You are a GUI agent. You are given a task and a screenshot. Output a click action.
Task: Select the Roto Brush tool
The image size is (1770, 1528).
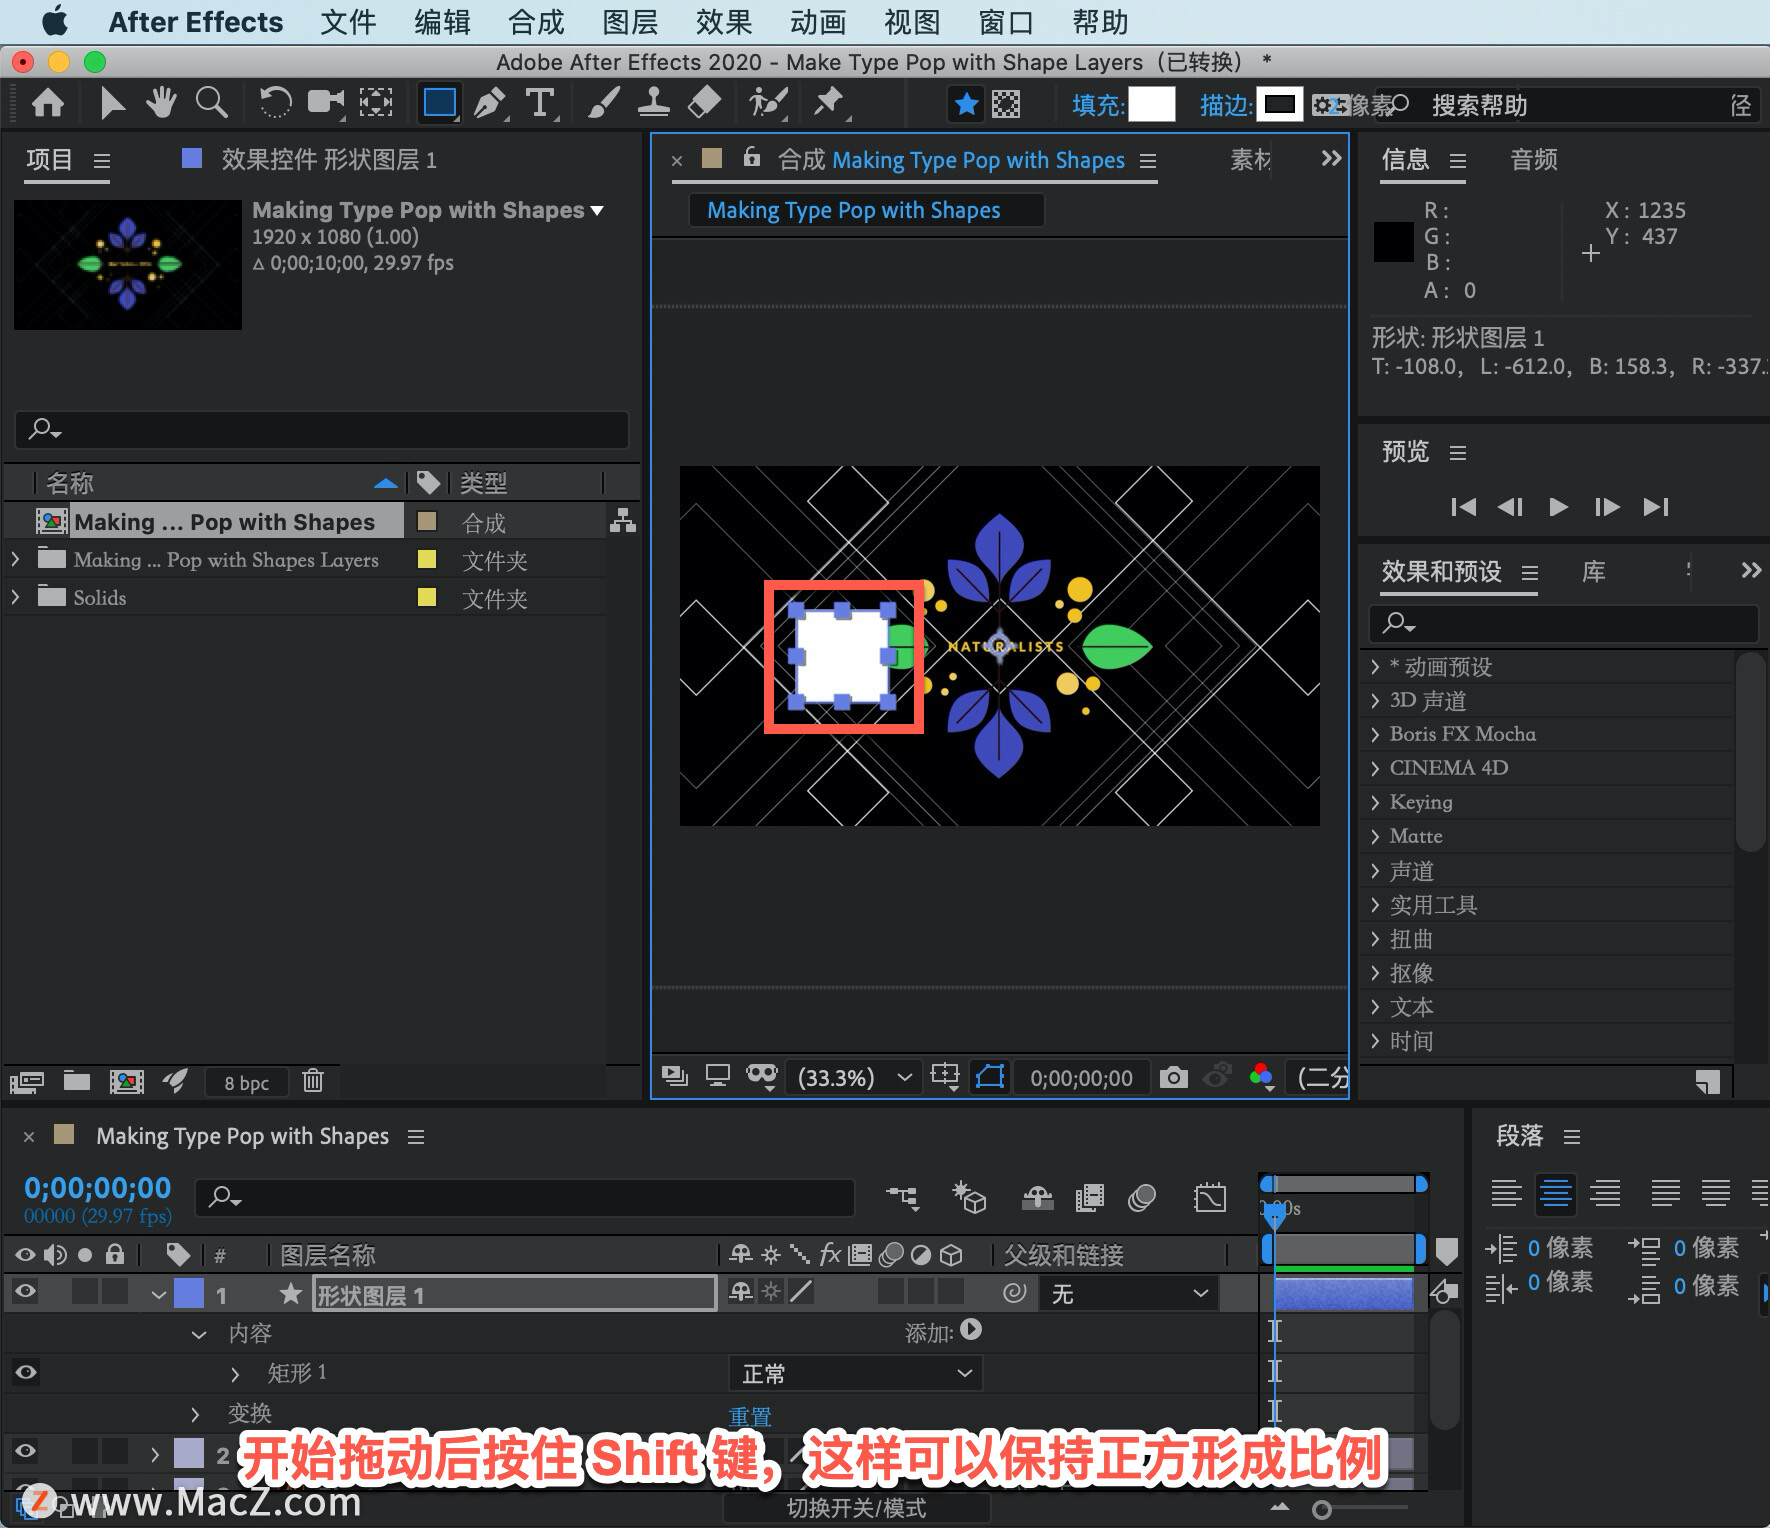coord(768,103)
